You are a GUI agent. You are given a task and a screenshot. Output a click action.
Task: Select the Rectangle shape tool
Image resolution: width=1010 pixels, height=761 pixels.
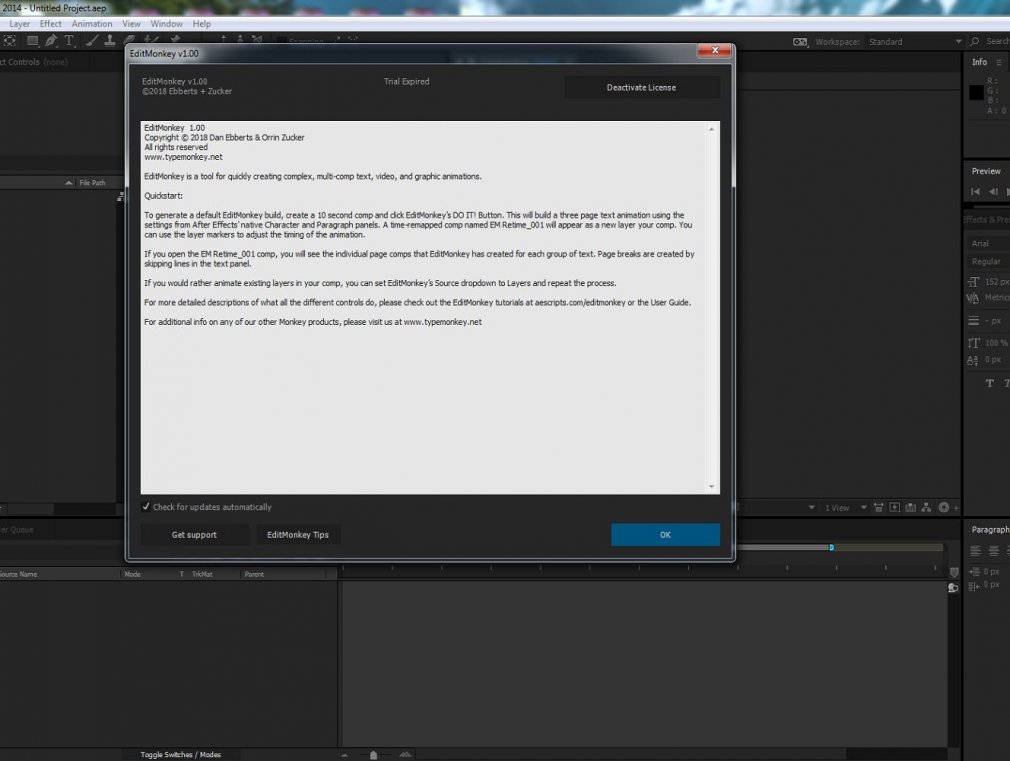click(32, 41)
